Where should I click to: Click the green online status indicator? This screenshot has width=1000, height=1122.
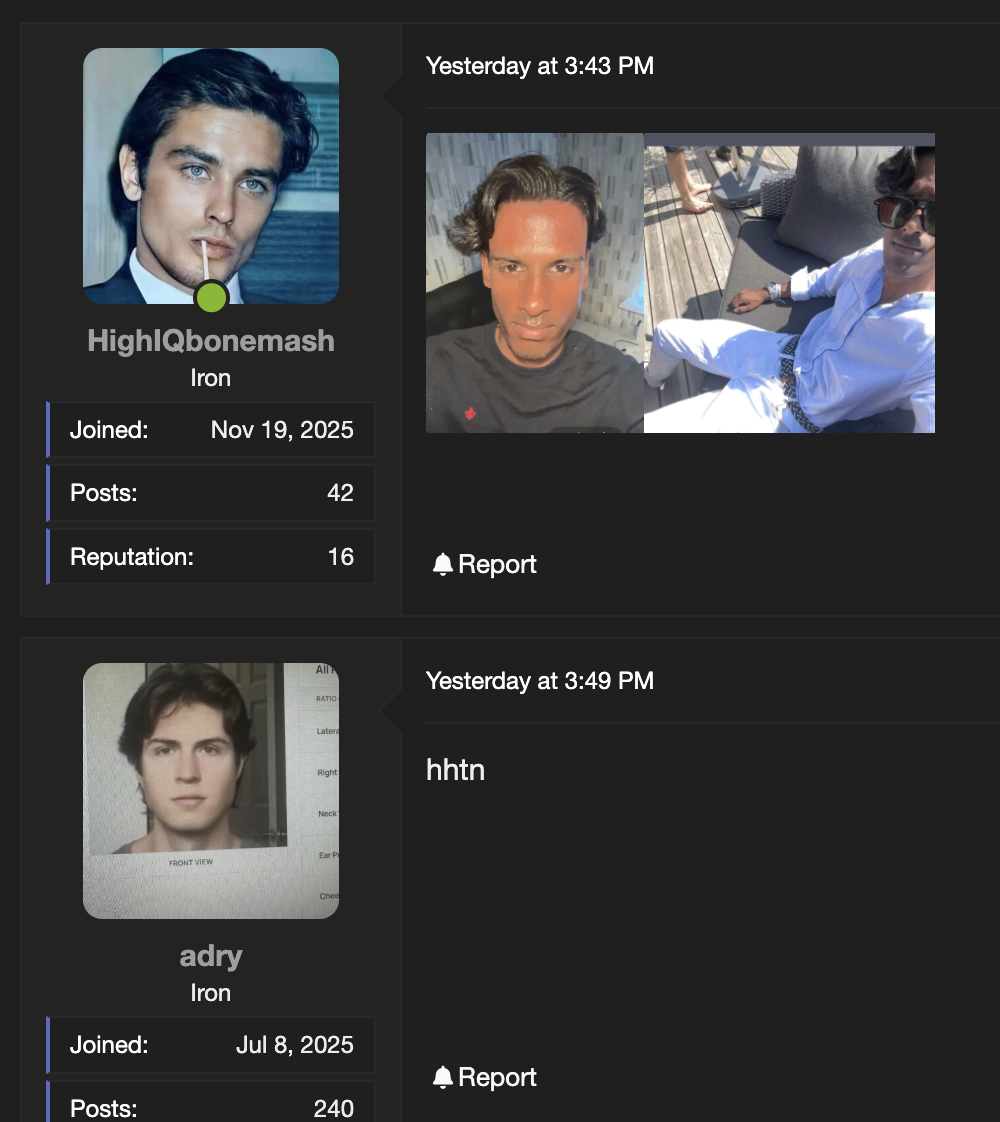[210, 297]
